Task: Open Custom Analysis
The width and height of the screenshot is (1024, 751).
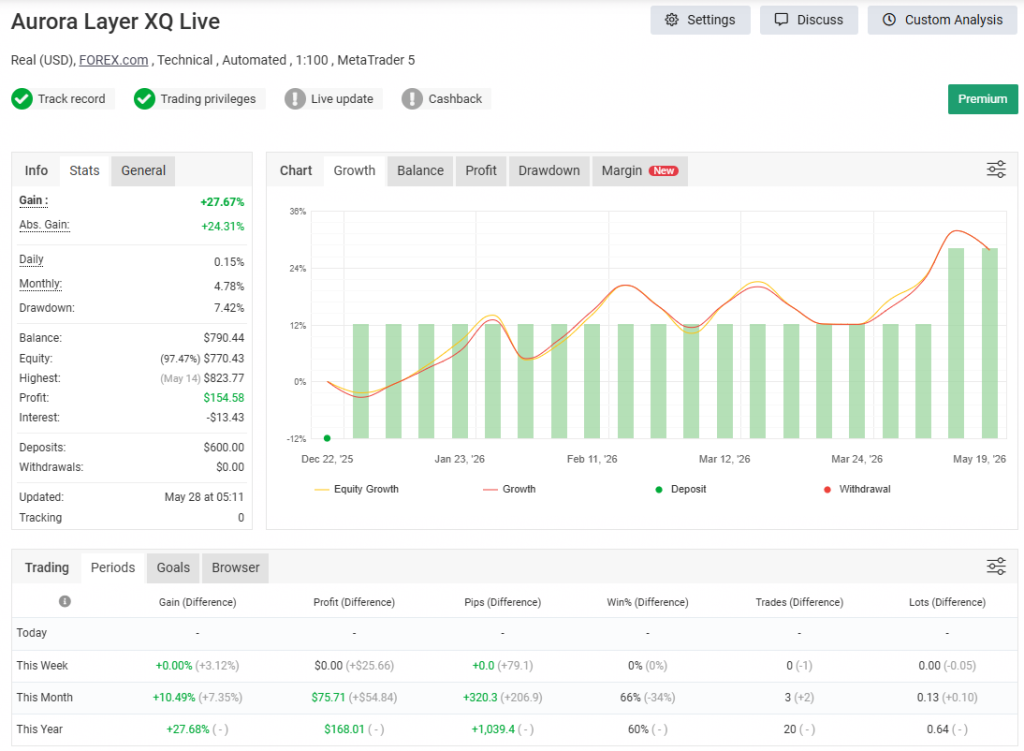Action: tap(942, 20)
